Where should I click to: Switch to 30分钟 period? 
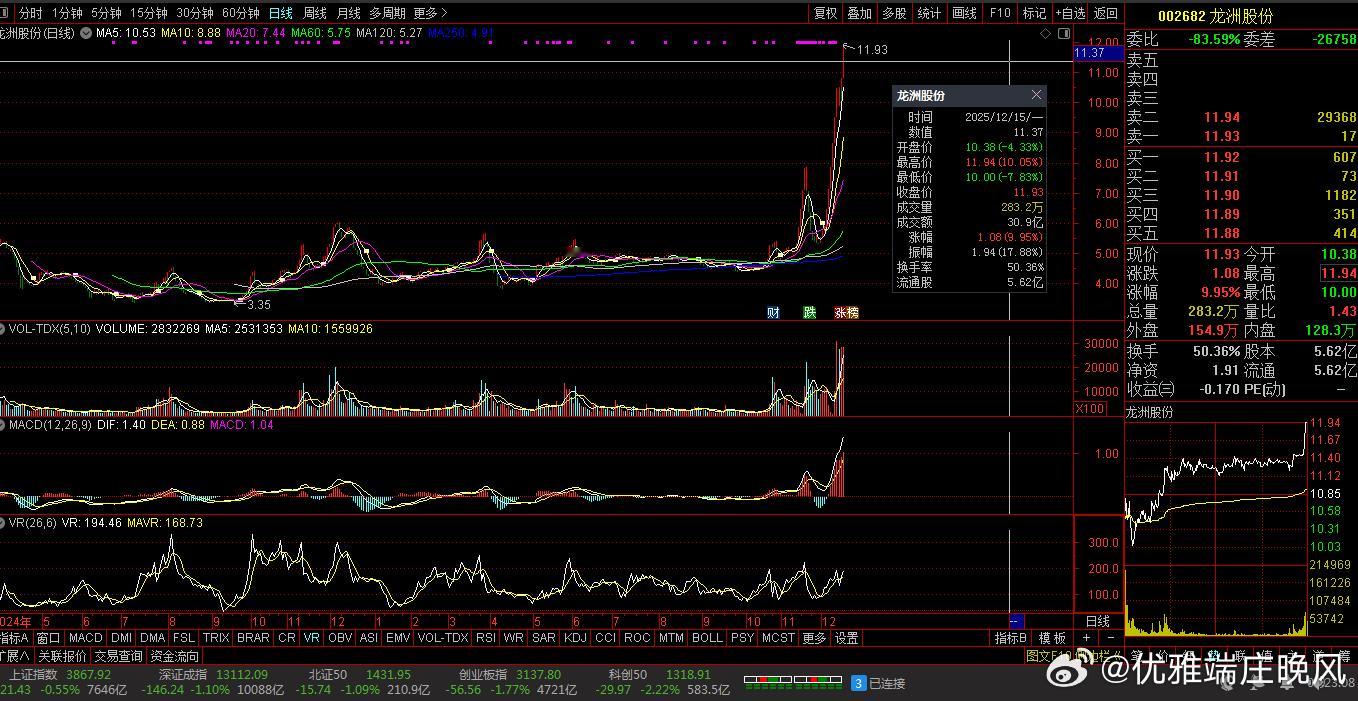coord(195,13)
